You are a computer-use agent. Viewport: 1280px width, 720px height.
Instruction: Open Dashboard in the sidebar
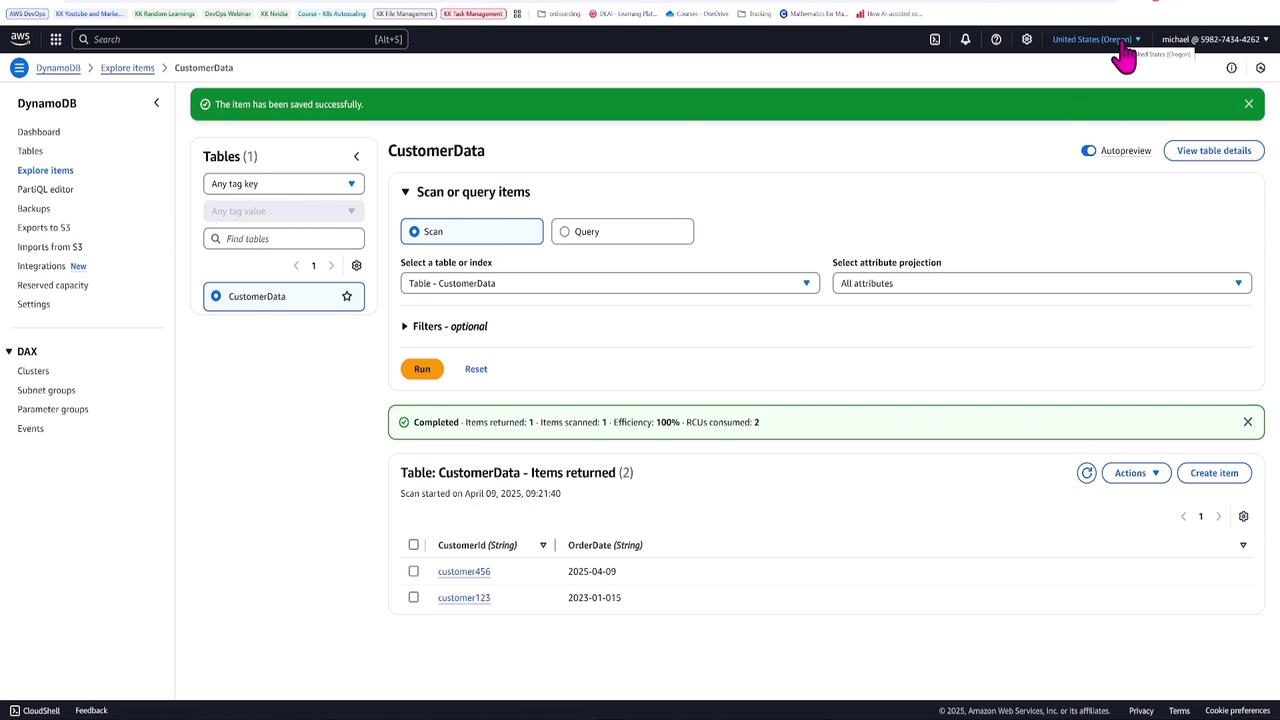click(39, 132)
